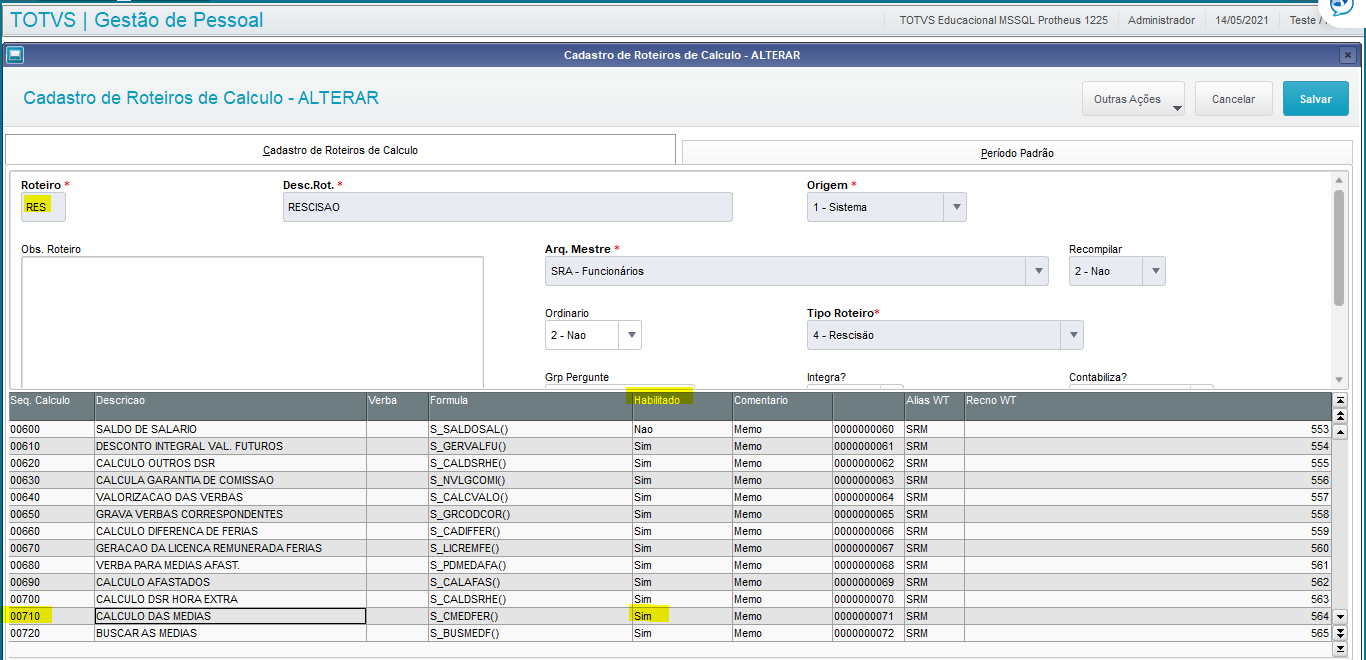The height and width of the screenshot is (660, 1366).
Task: Select the CALCULO AFASTADOS cell
Action: point(230,582)
